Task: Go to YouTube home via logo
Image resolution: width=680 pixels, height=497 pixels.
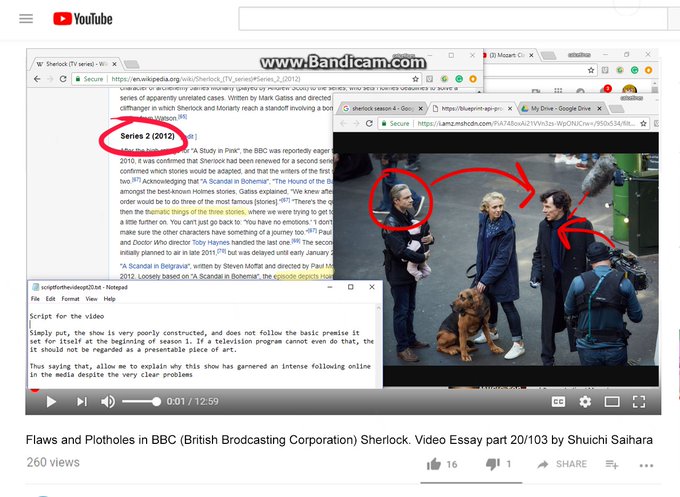Action: pyautogui.click(x=82, y=19)
